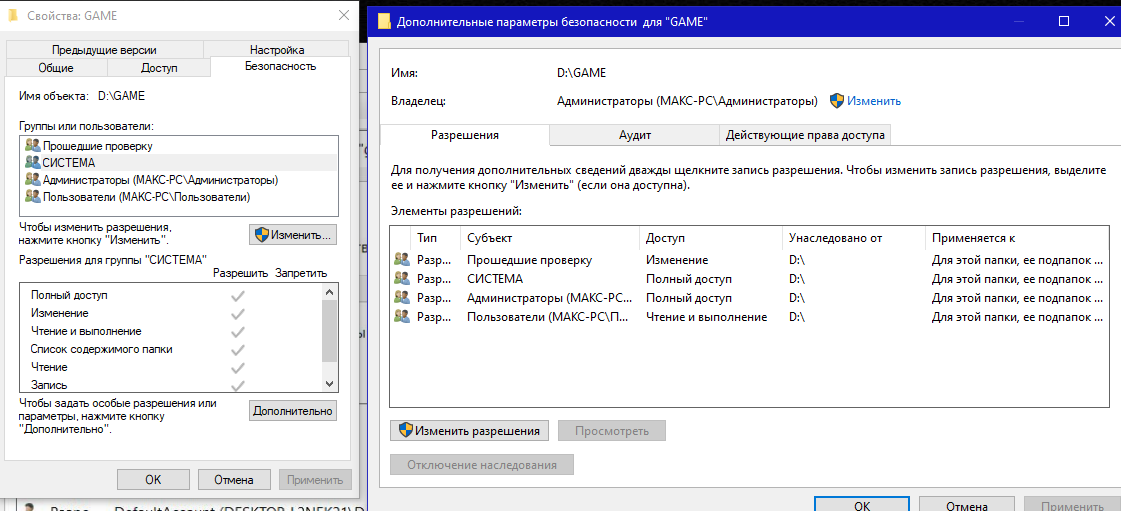Click Изменить разрешения button
This screenshot has width=1121, height=511.
coord(469,431)
